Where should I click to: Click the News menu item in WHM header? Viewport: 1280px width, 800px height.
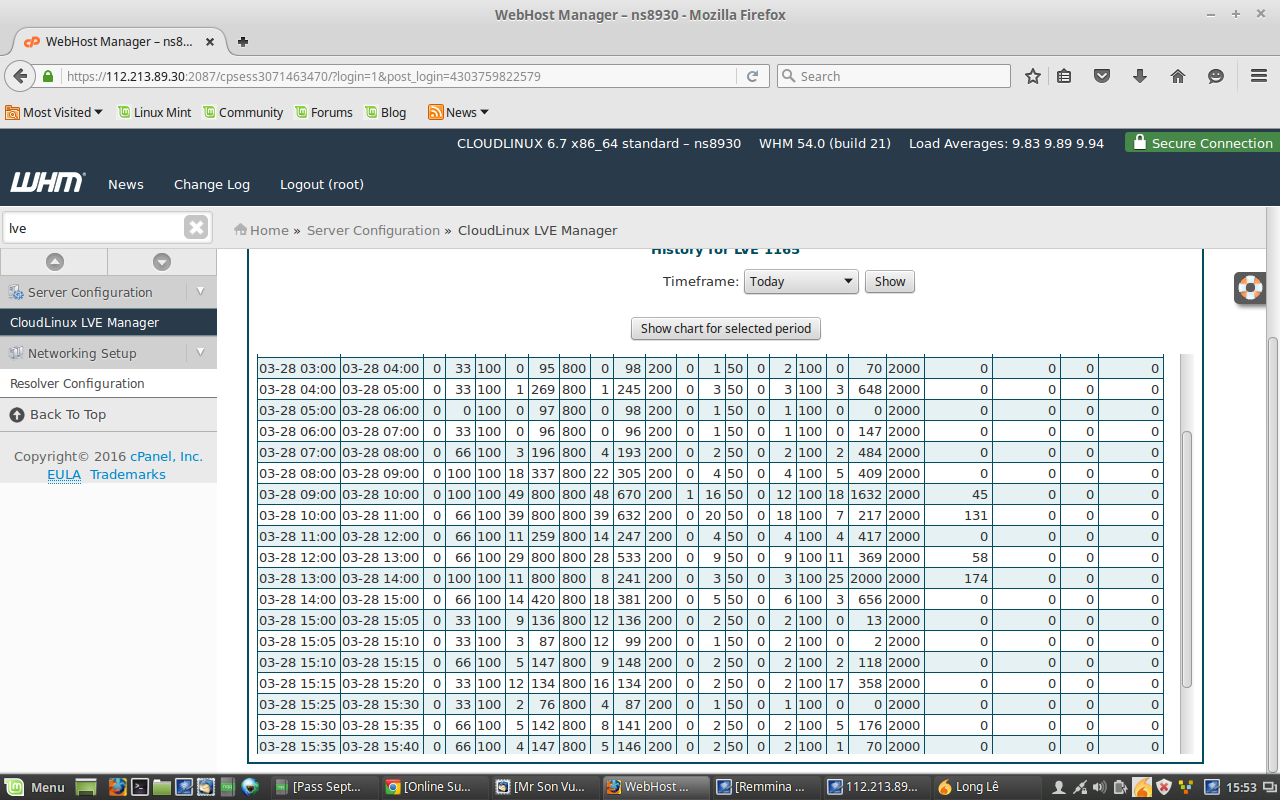(x=126, y=184)
